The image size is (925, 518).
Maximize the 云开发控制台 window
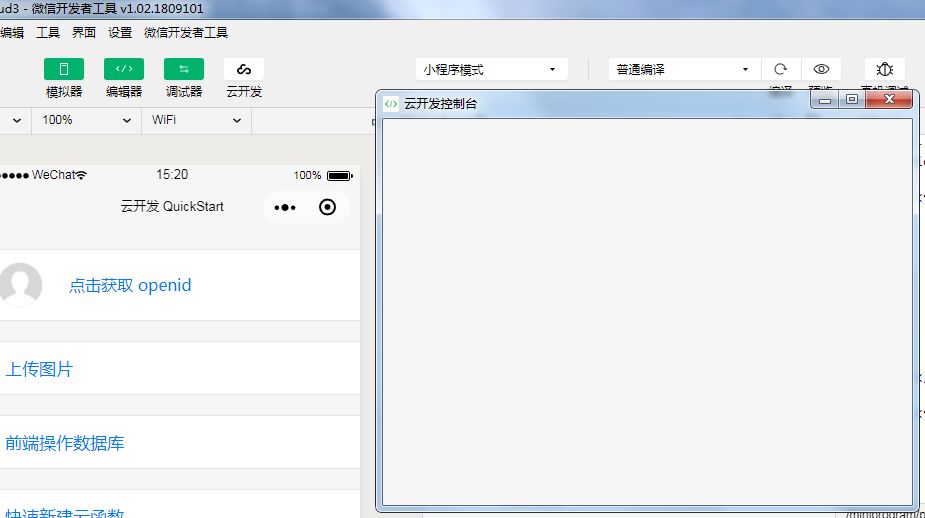point(852,100)
